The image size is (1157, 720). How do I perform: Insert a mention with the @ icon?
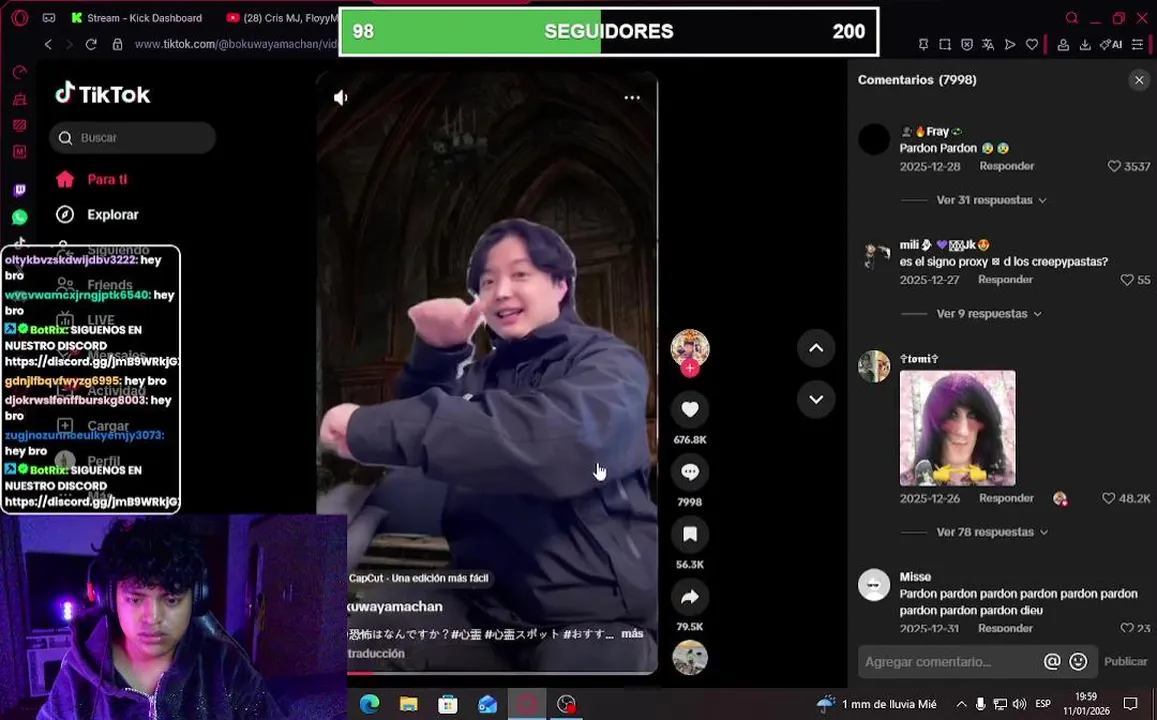tap(1051, 662)
